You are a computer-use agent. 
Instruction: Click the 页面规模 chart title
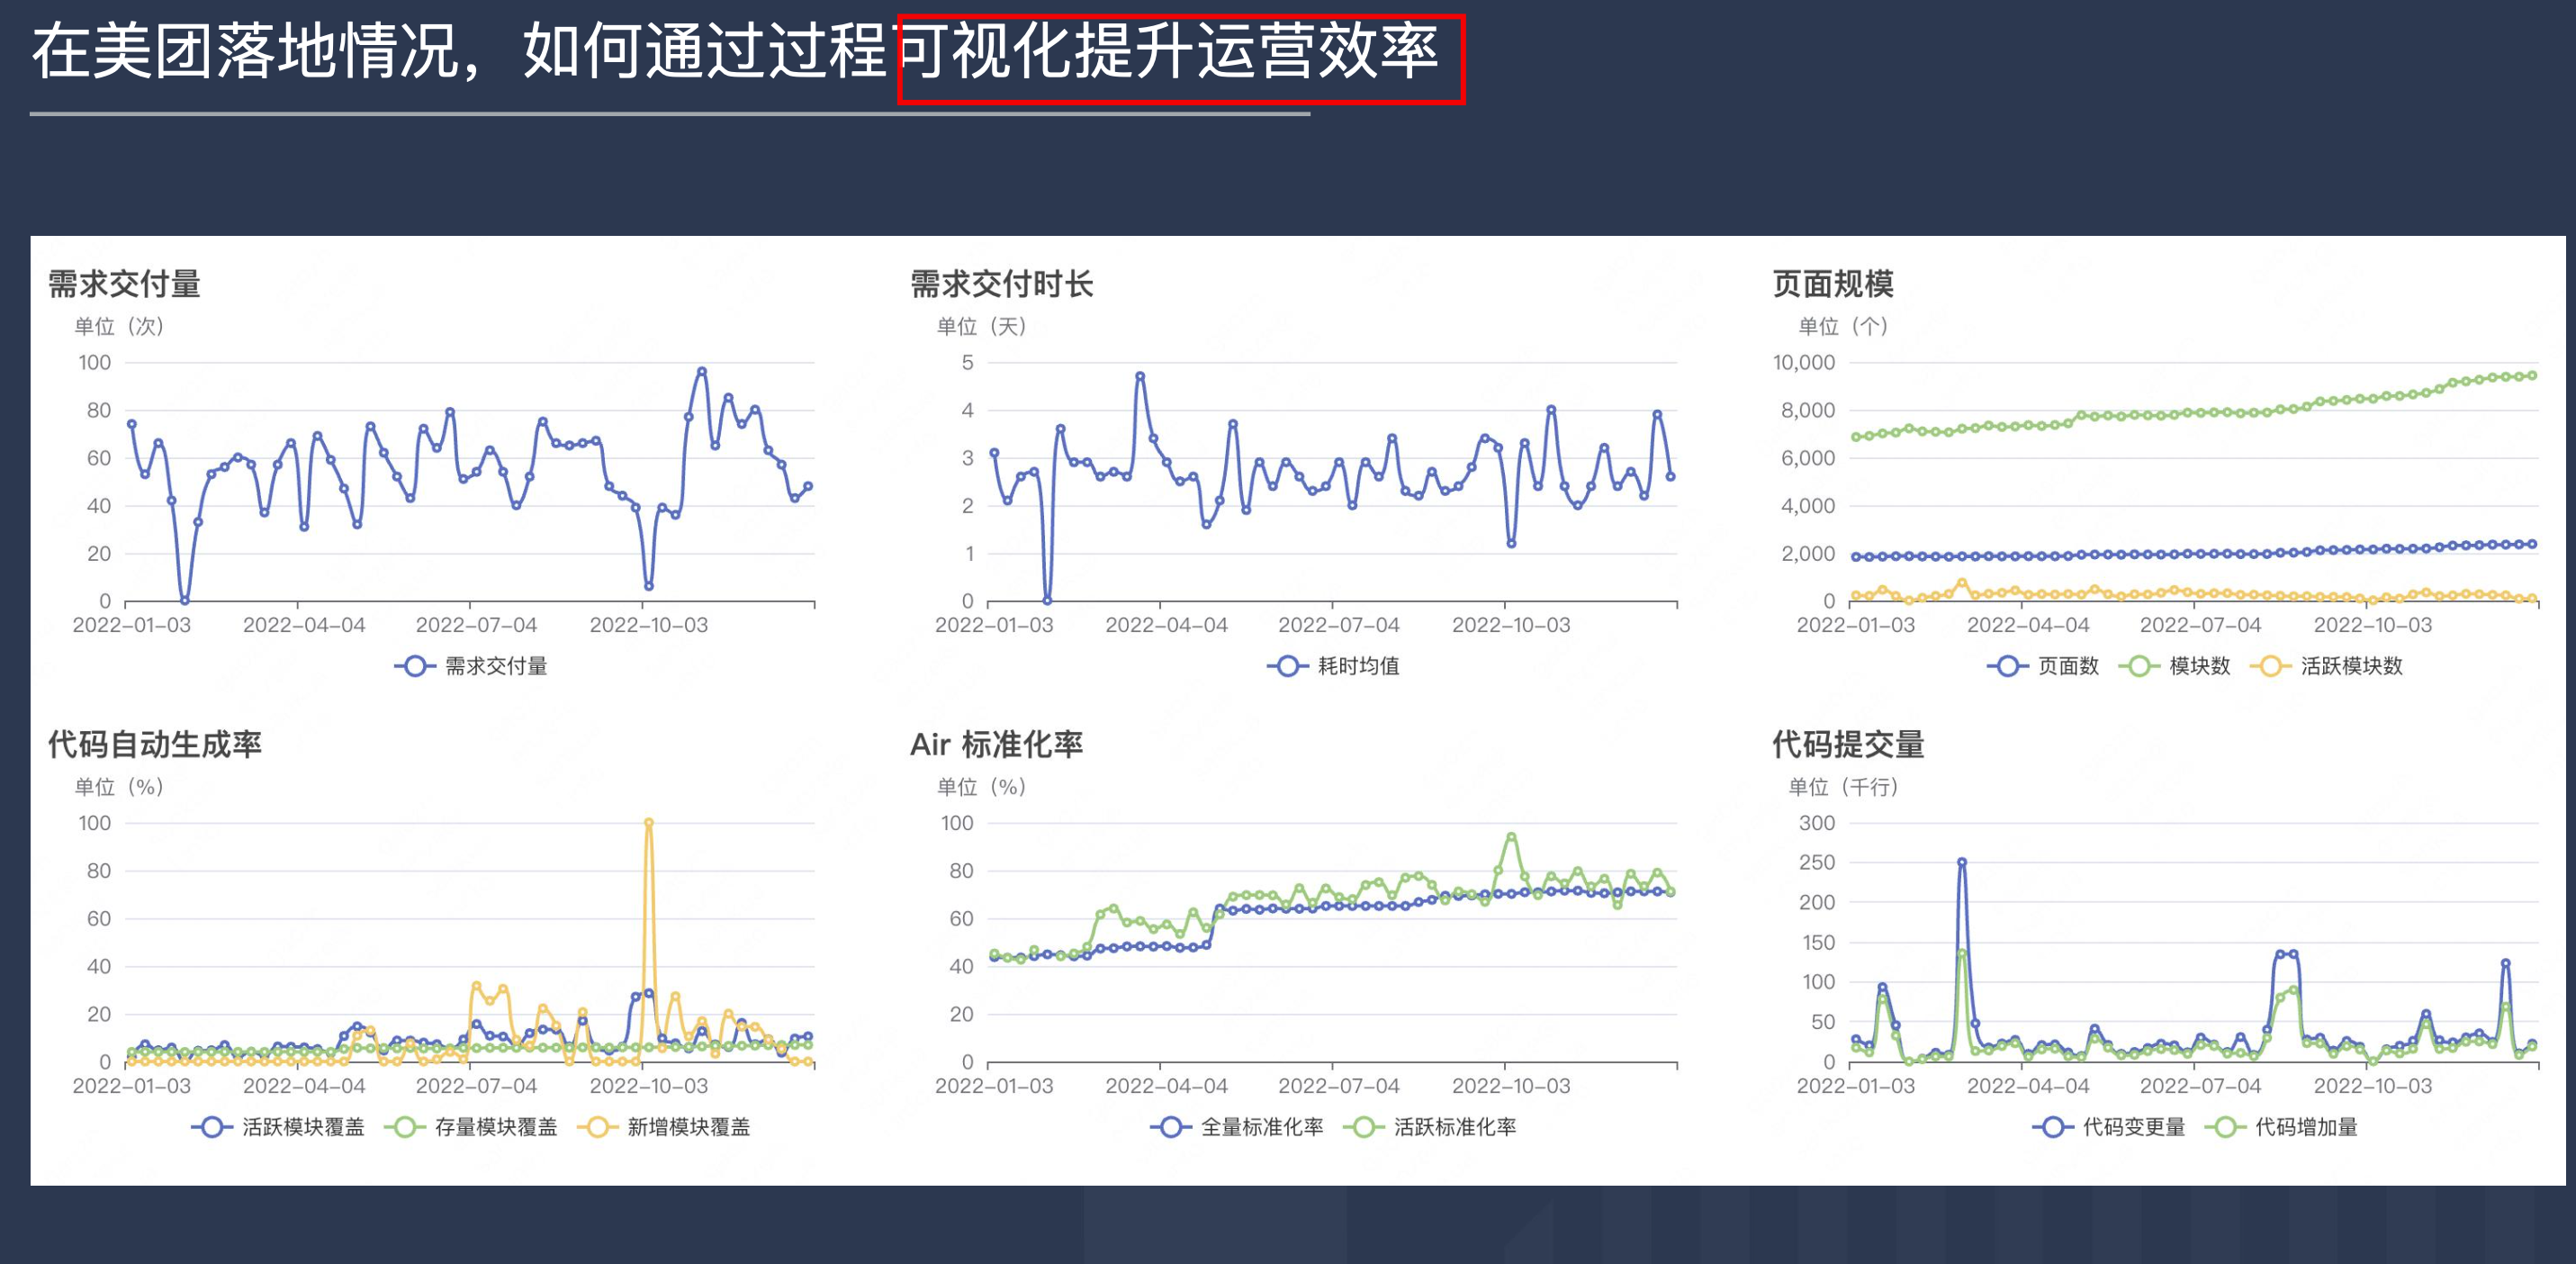coord(1833,284)
